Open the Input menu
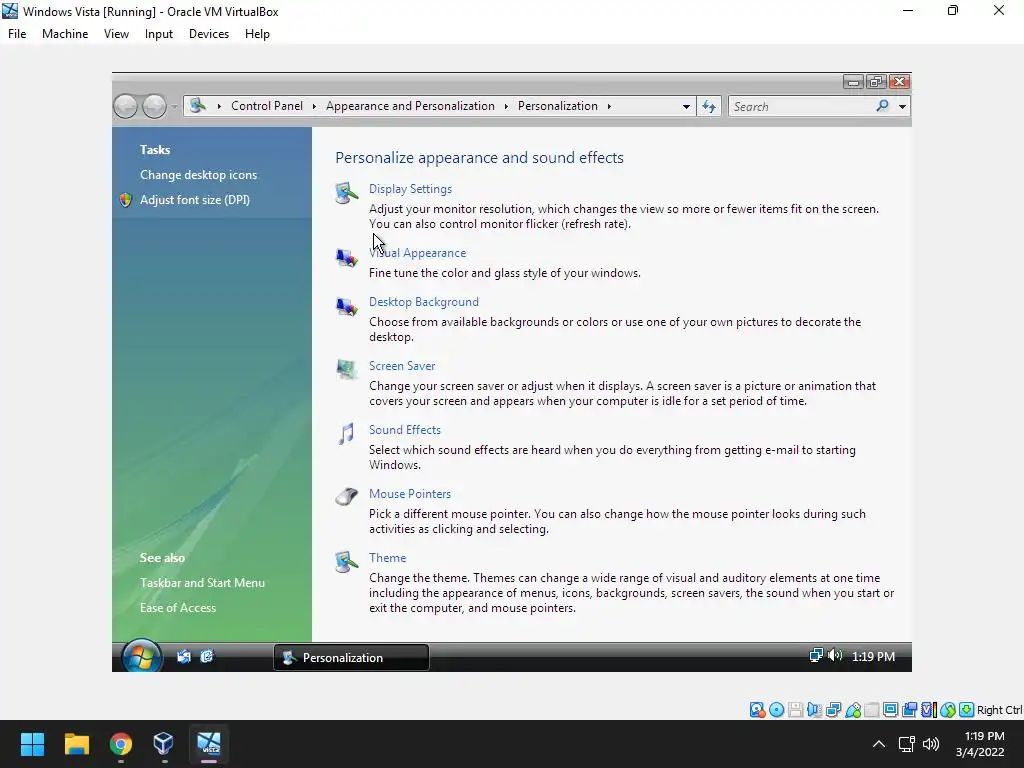1024x768 pixels. tap(159, 34)
